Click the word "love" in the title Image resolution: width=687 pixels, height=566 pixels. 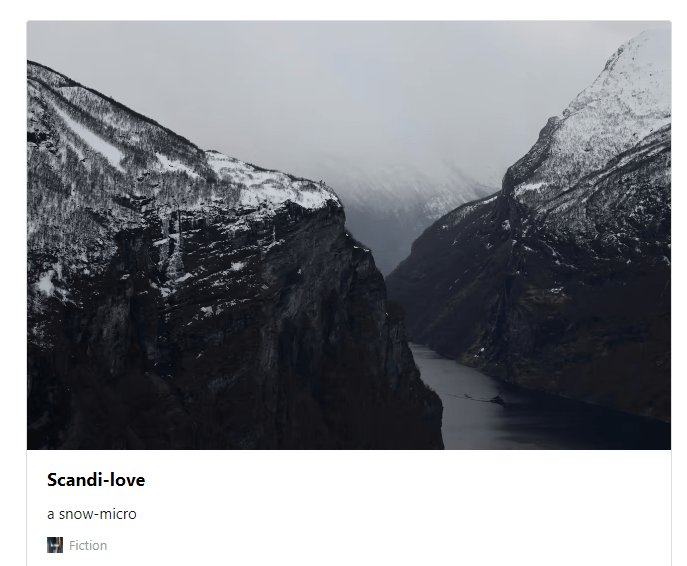tap(127, 480)
